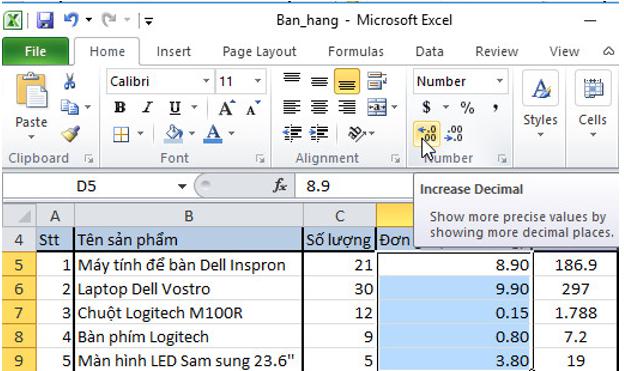The width and height of the screenshot is (624, 371).
Task: Toggle Italic formatting
Action: tap(147, 107)
